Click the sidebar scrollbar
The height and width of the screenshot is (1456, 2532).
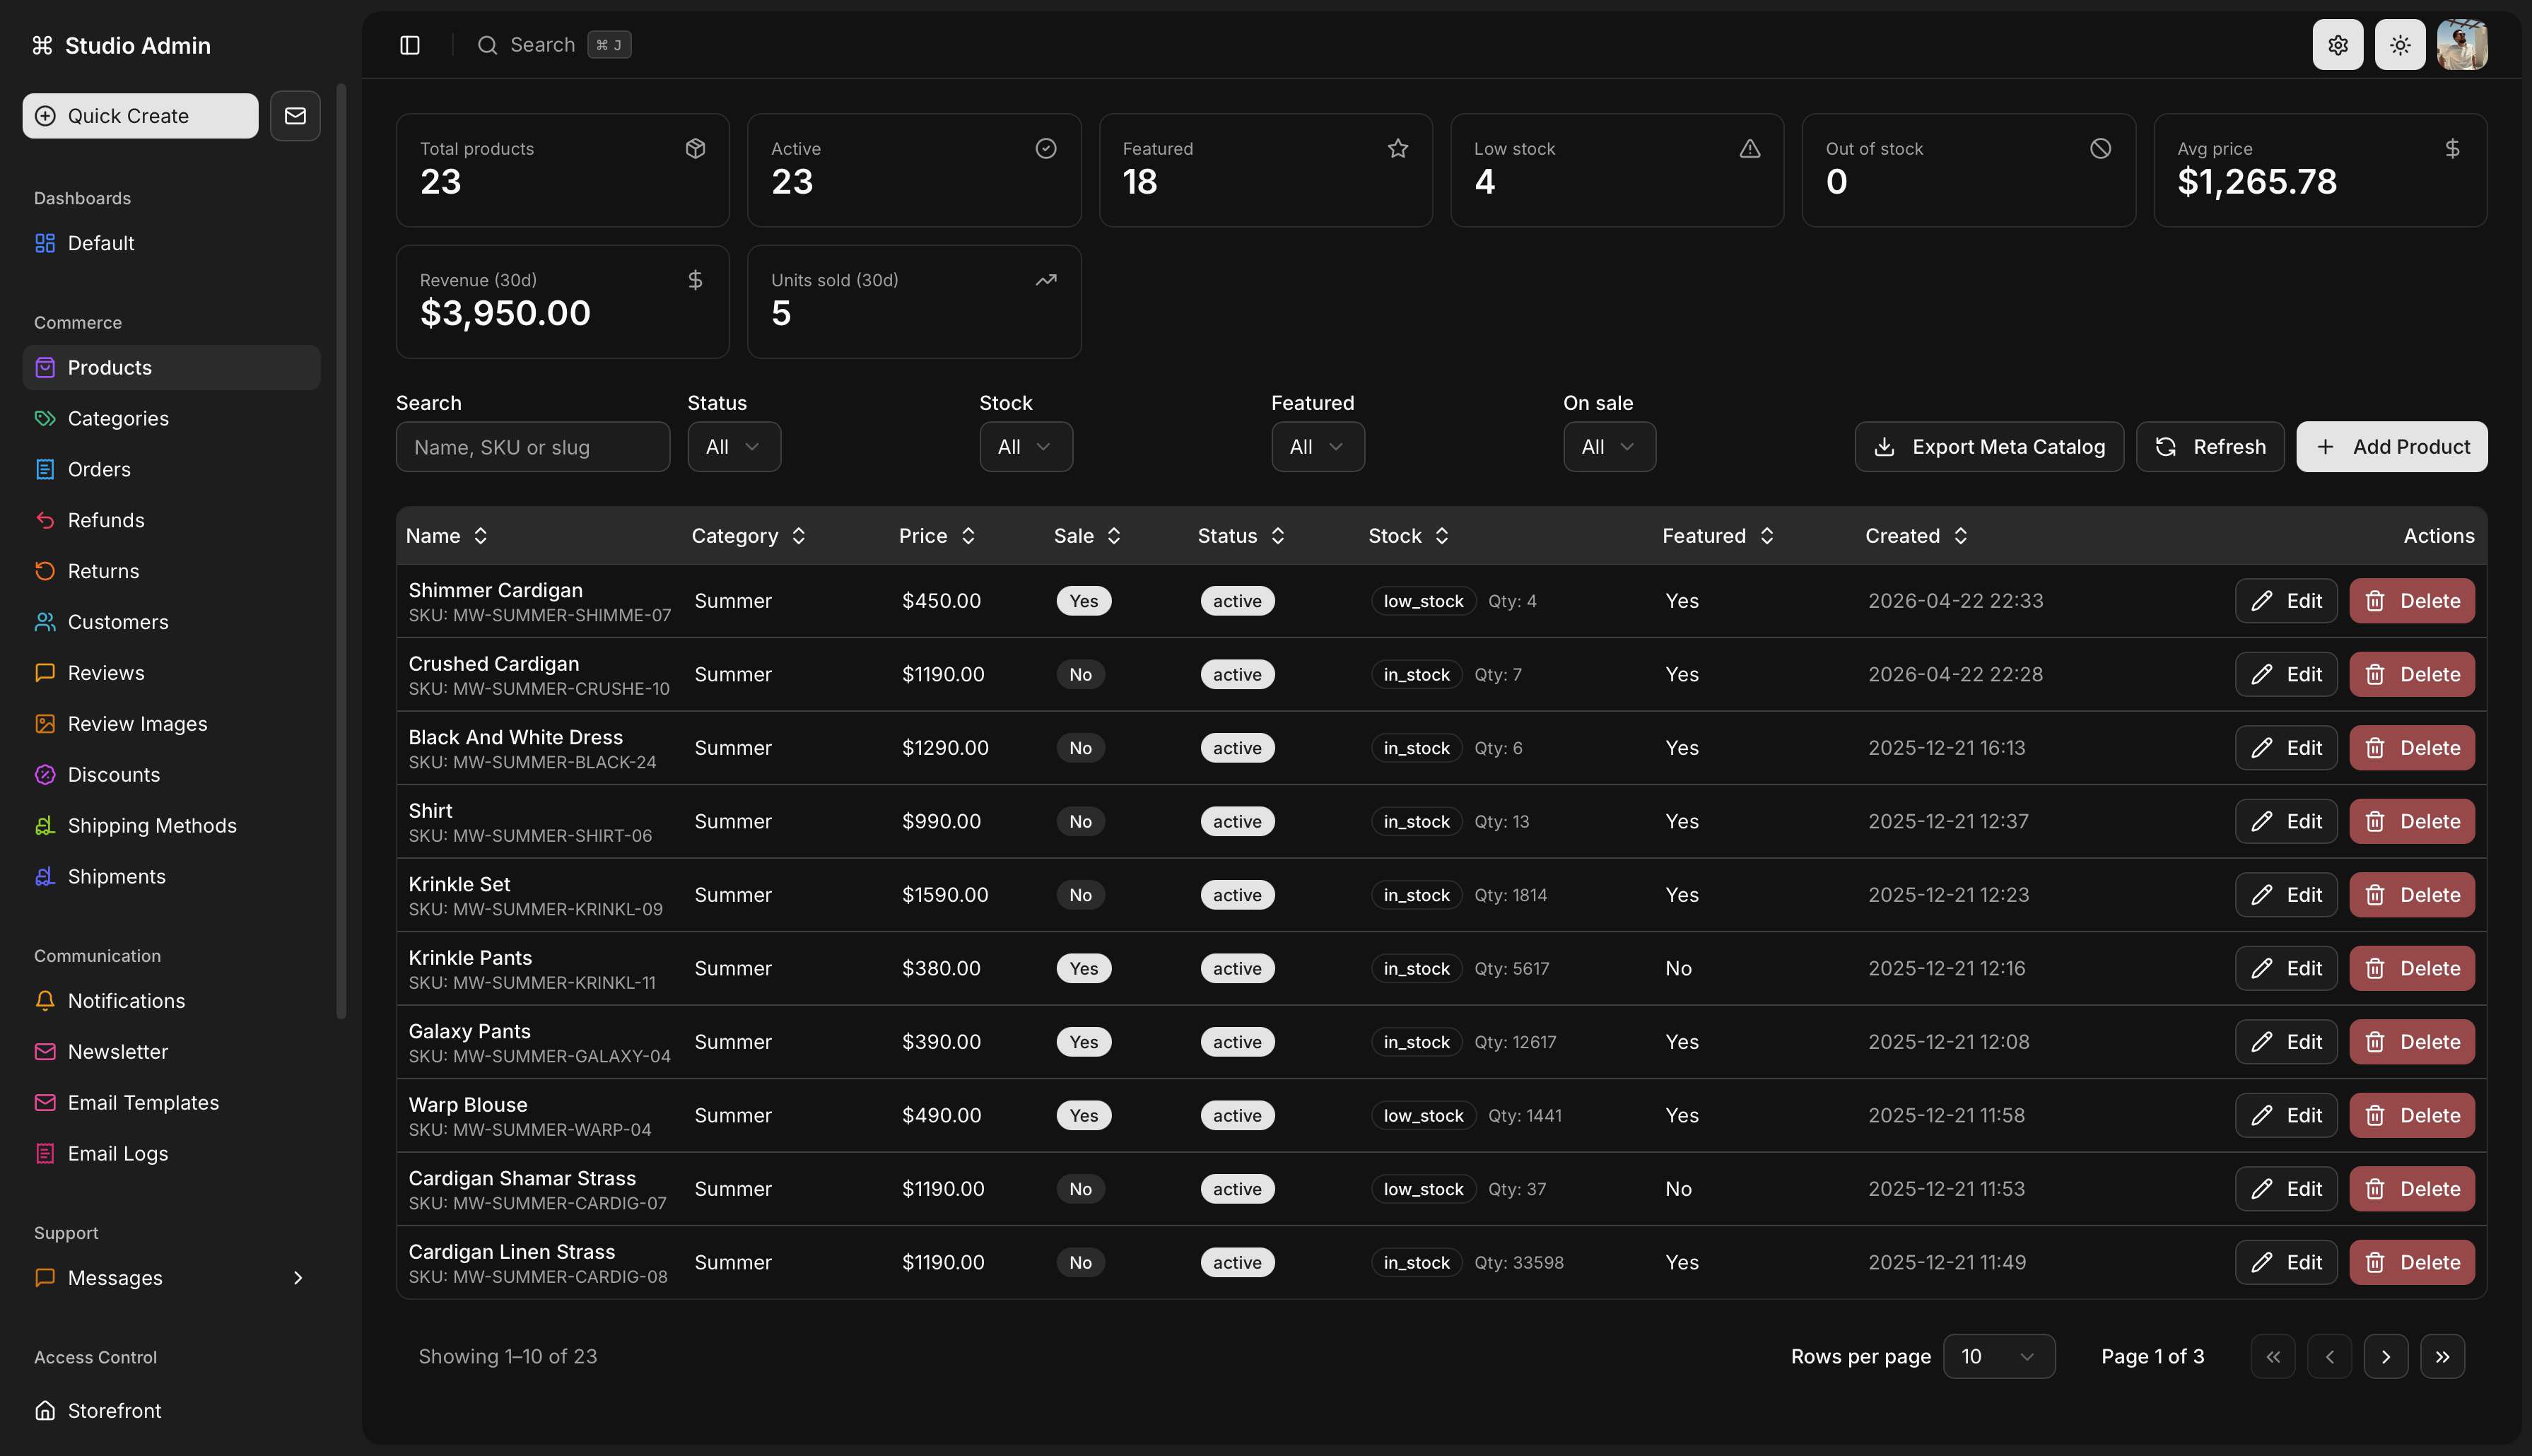(341, 551)
